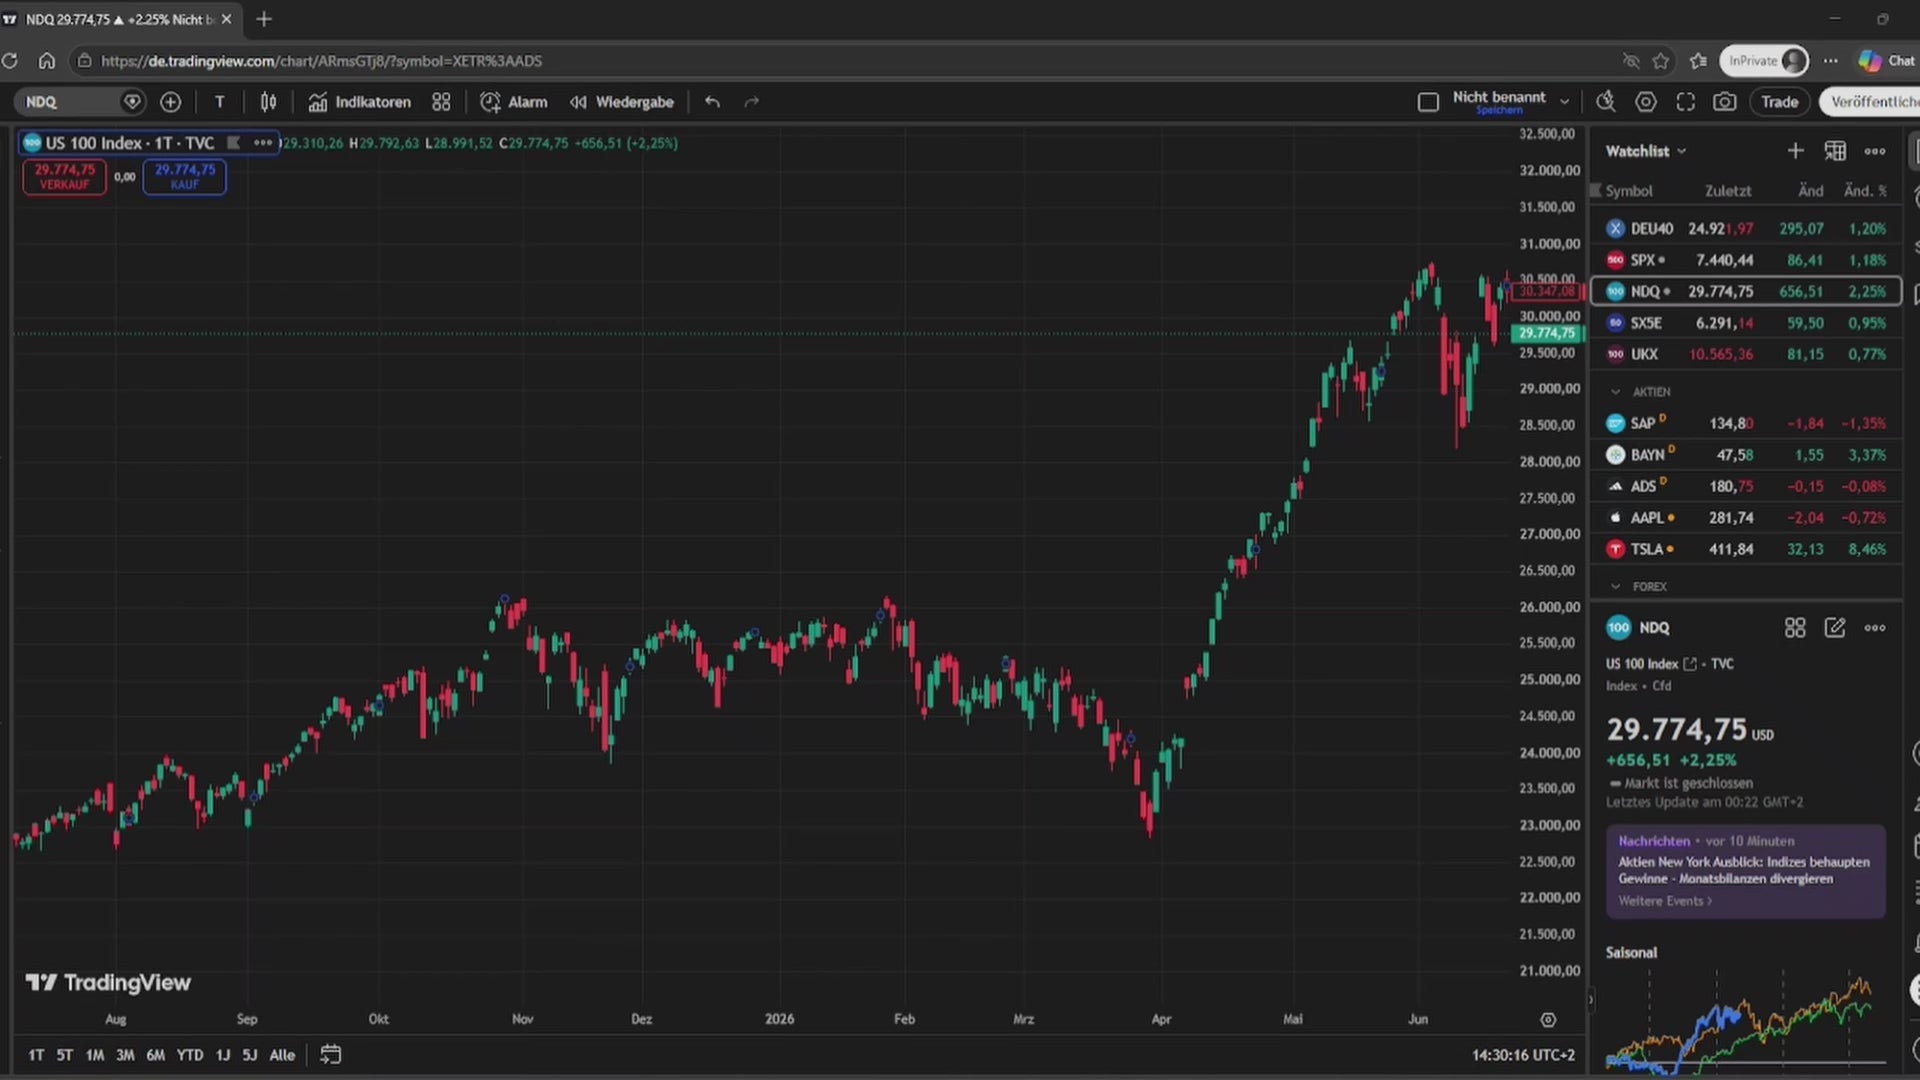Click the Trade button

(x=1780, y=102)
